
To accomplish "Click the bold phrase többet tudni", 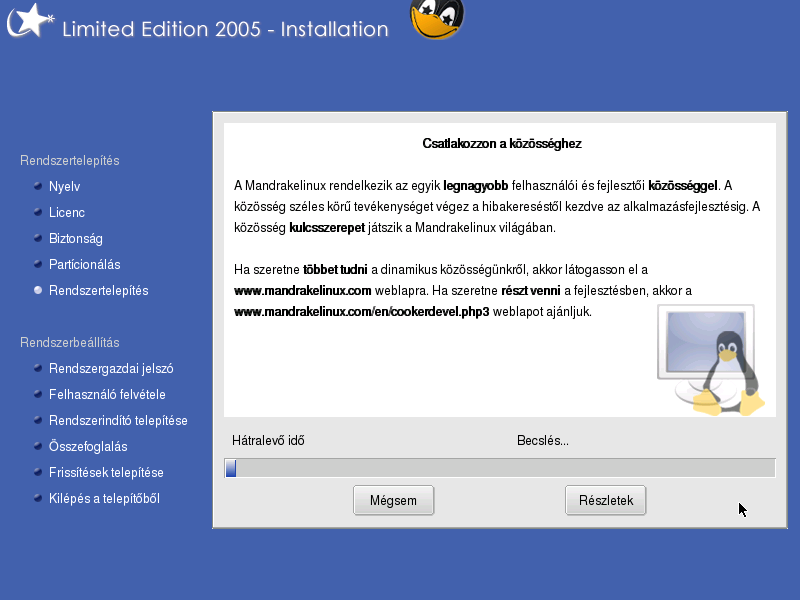I will click(335, 269).
